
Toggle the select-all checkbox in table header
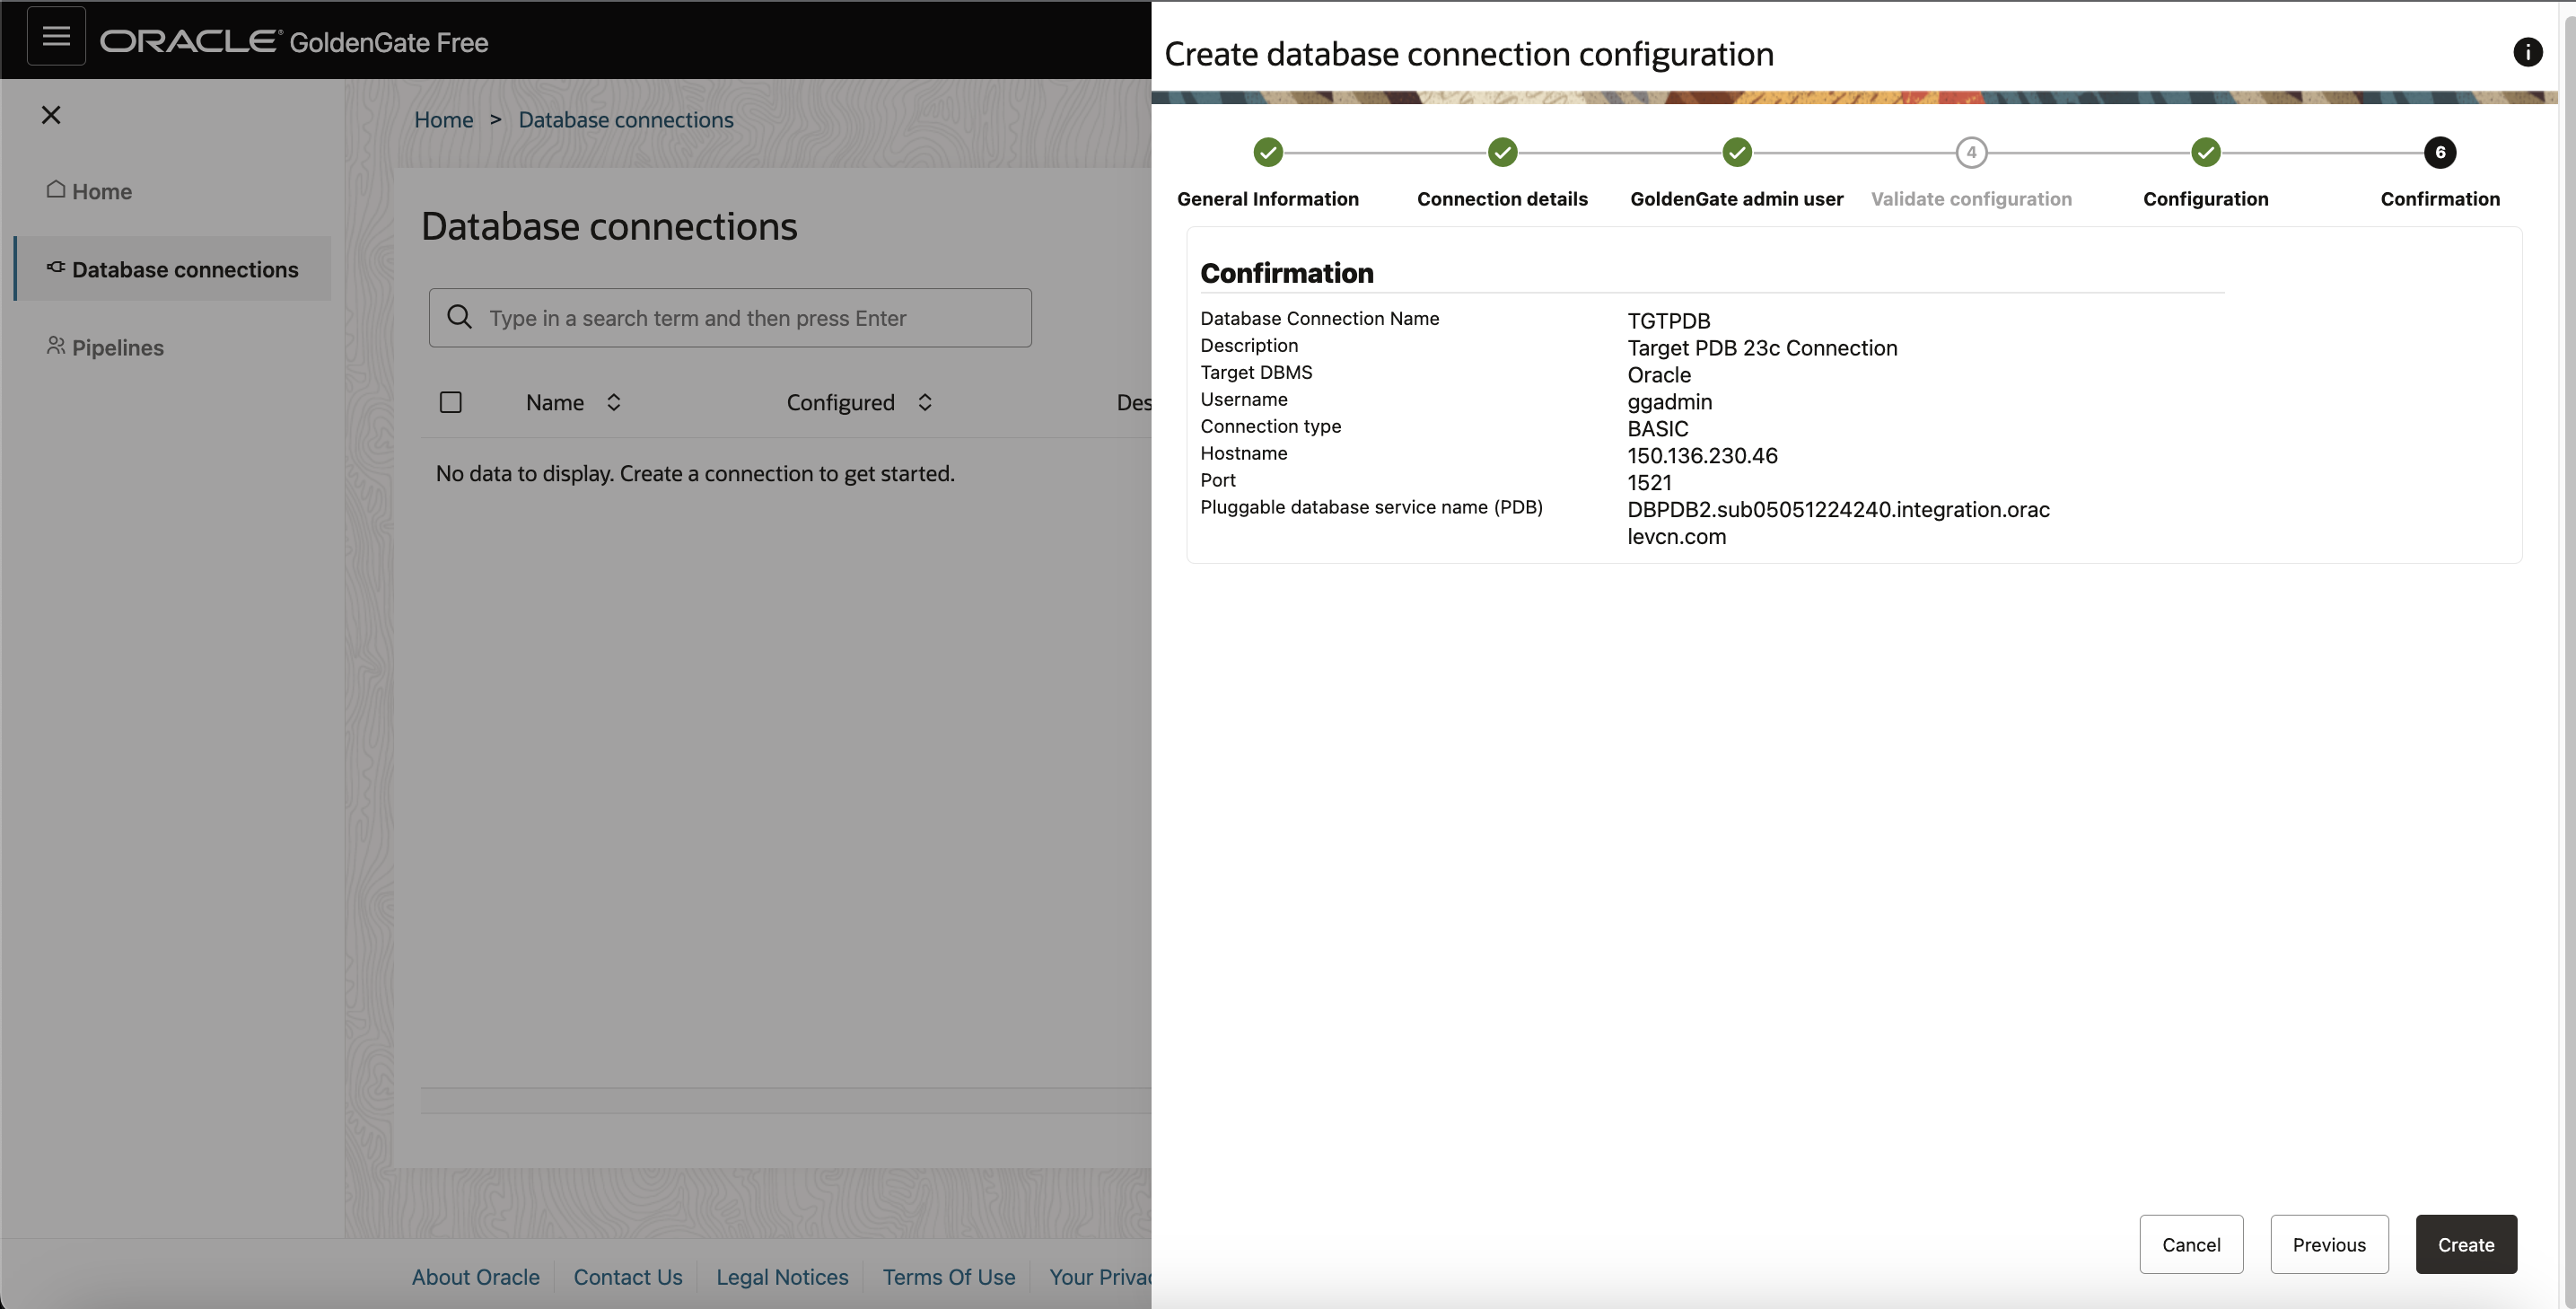(x=451, y=402)
